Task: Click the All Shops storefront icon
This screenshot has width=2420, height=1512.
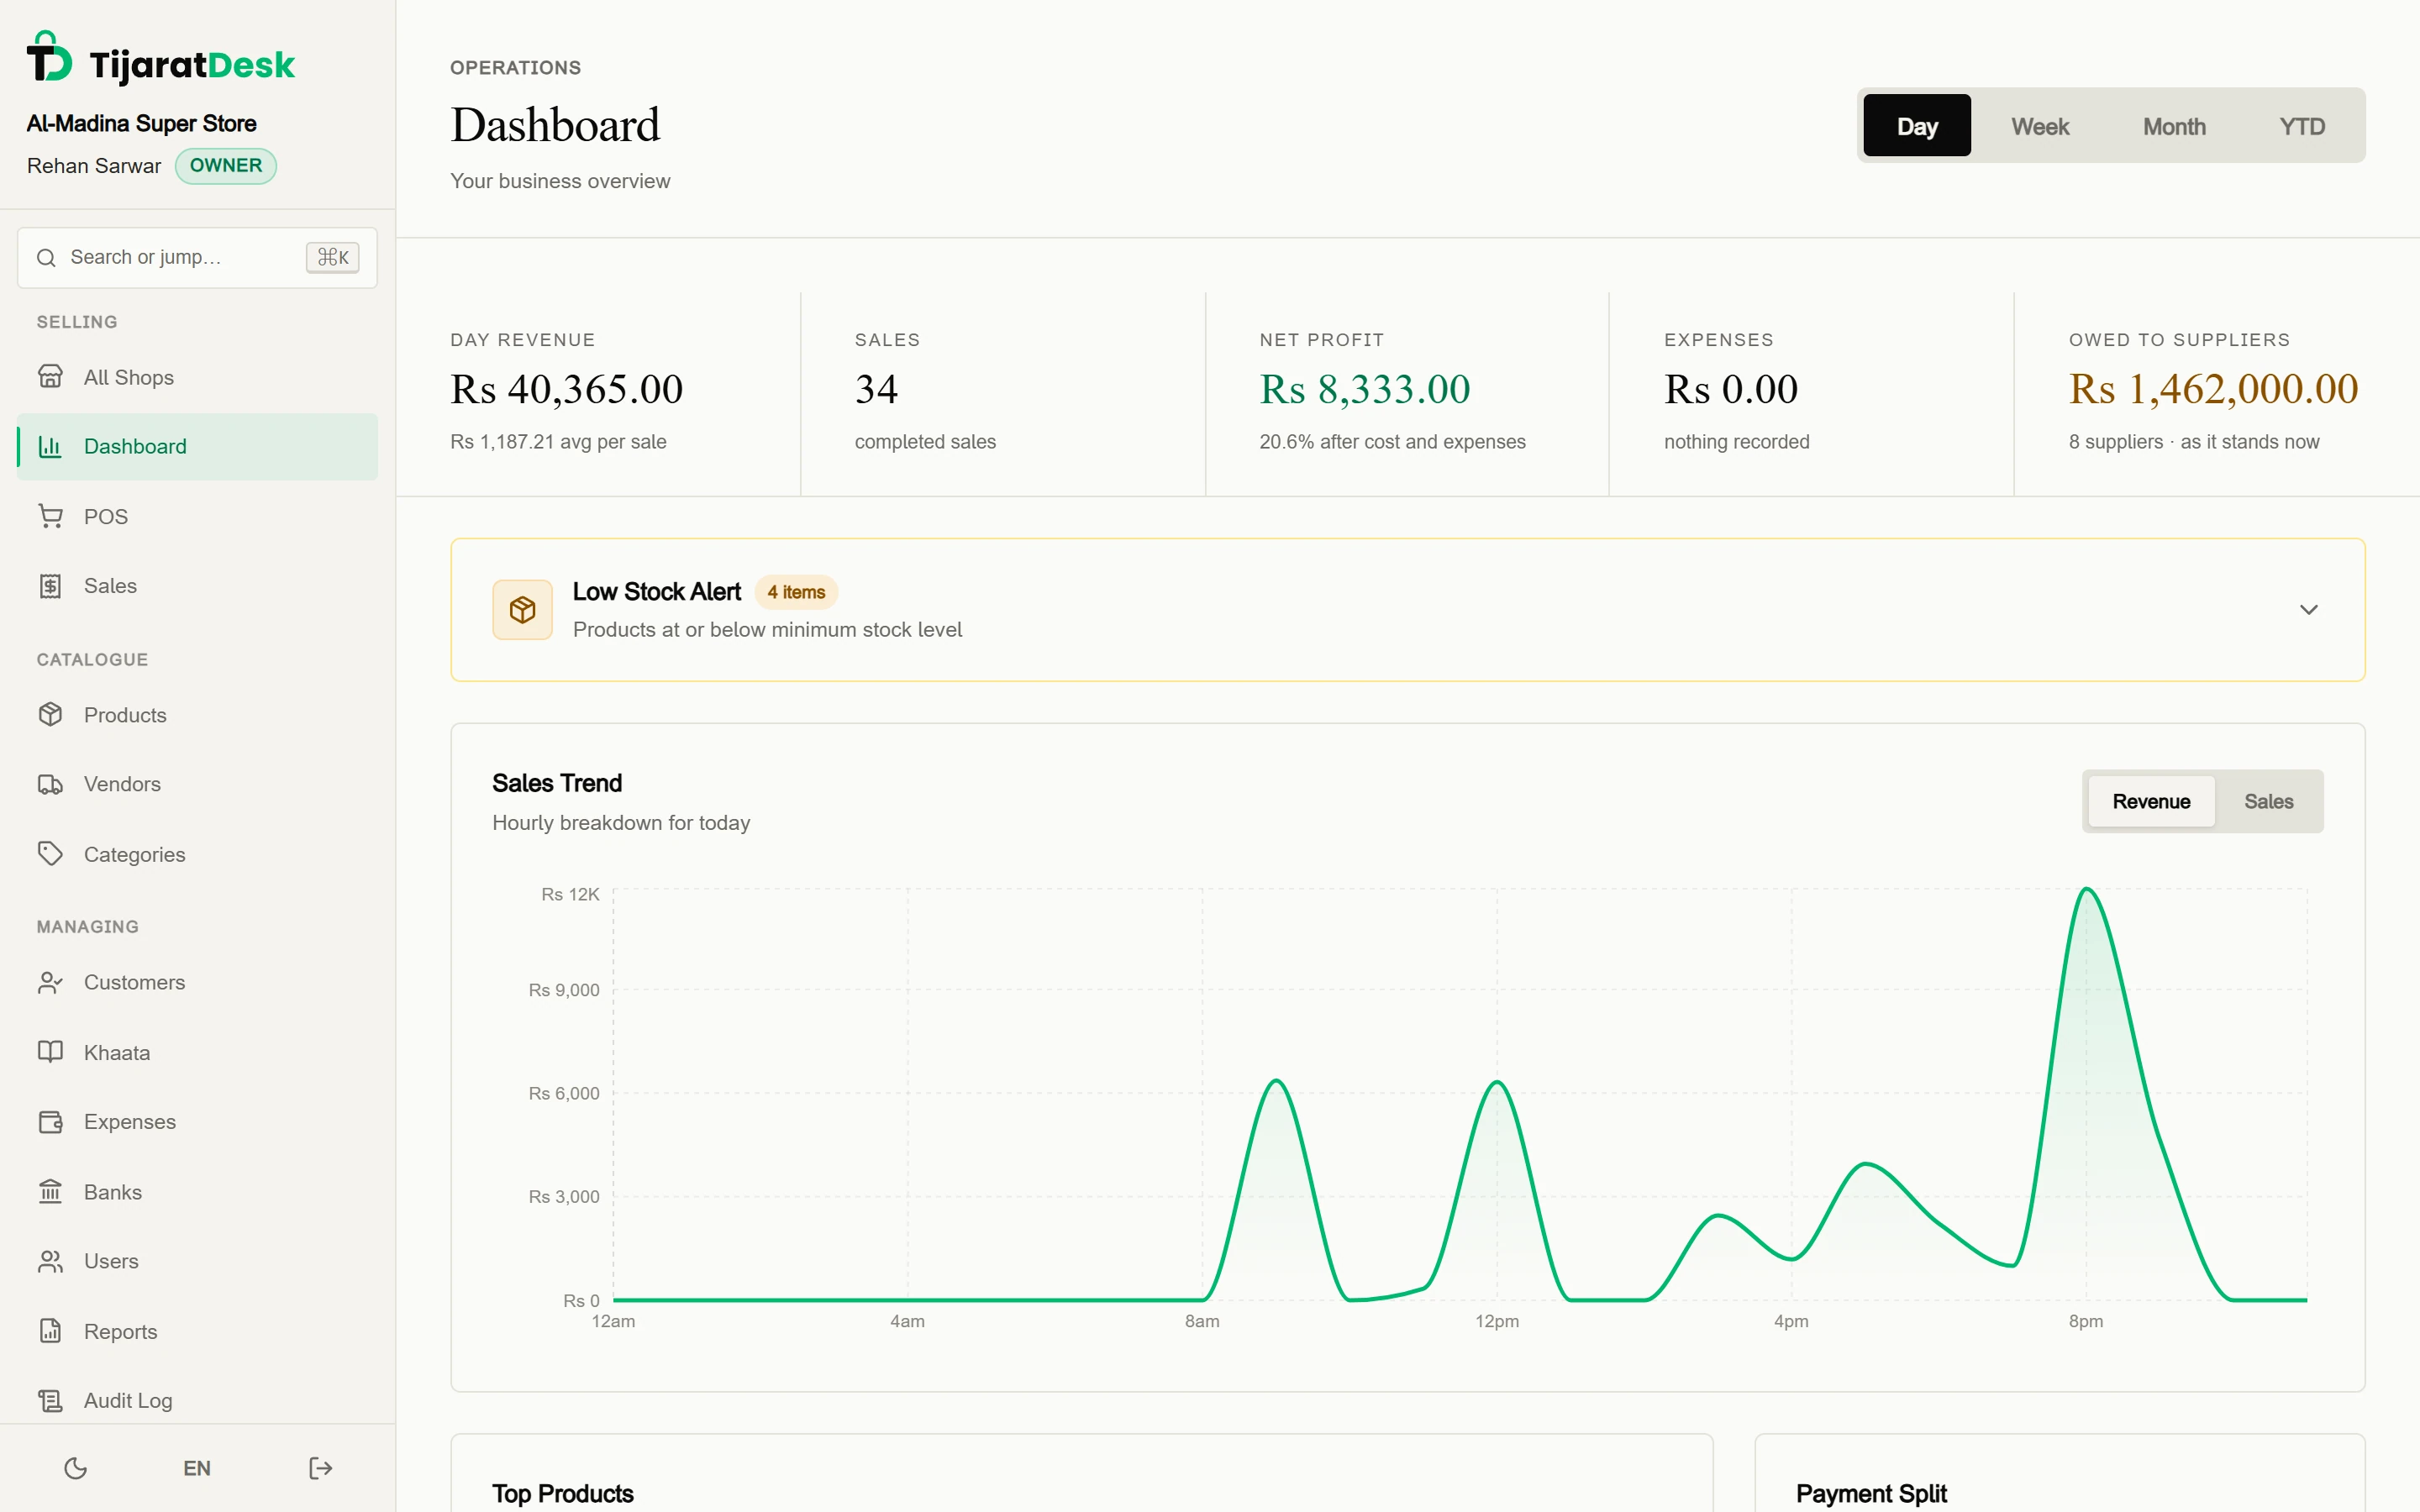Action: [x=50, y=377]
